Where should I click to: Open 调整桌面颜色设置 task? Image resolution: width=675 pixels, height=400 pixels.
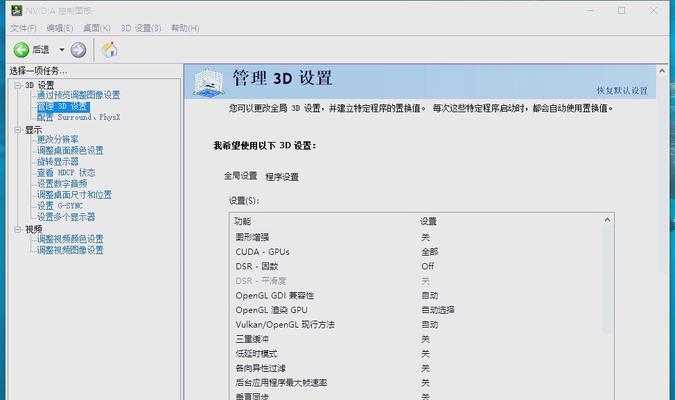(70, 150)
